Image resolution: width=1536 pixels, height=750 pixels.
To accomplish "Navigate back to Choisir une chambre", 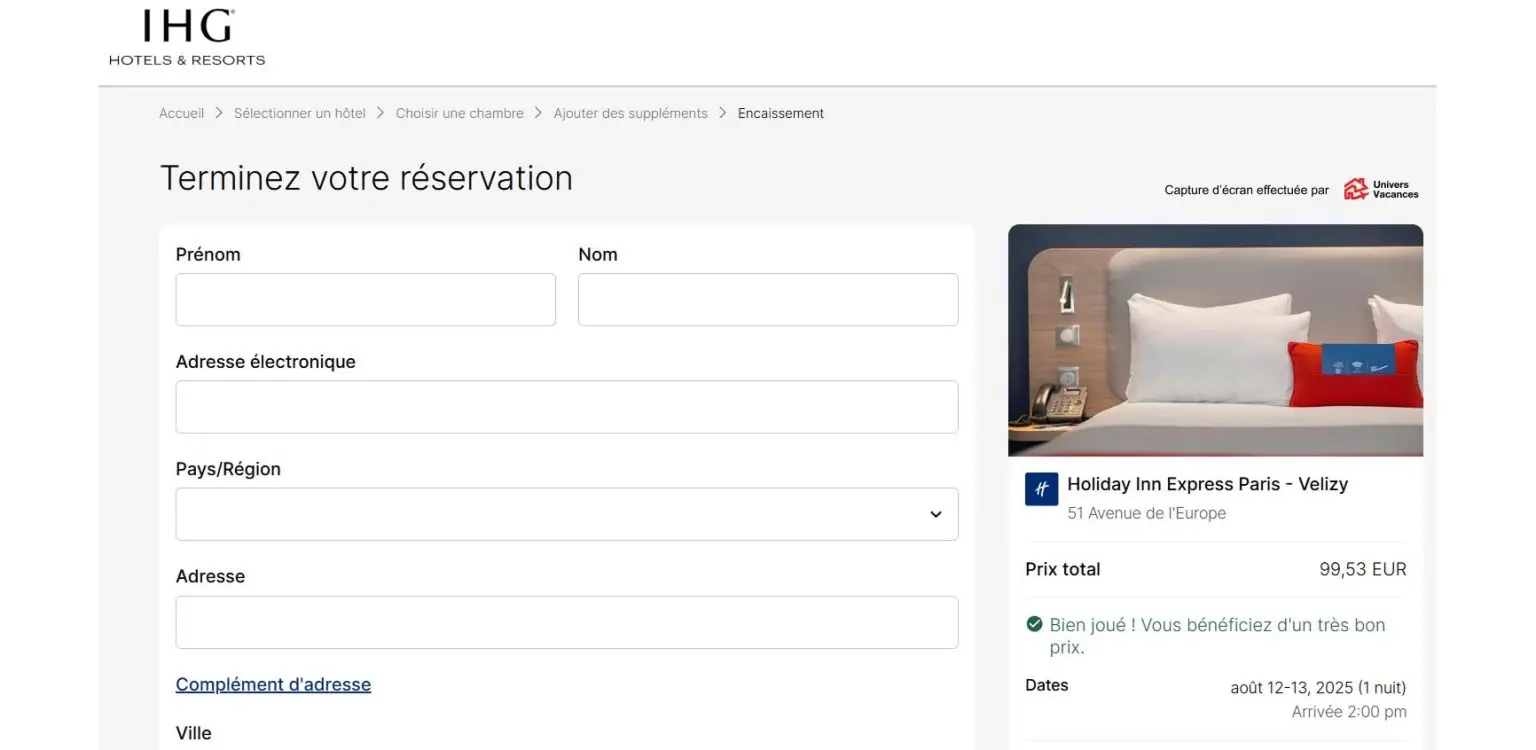I will coord(459,113).
